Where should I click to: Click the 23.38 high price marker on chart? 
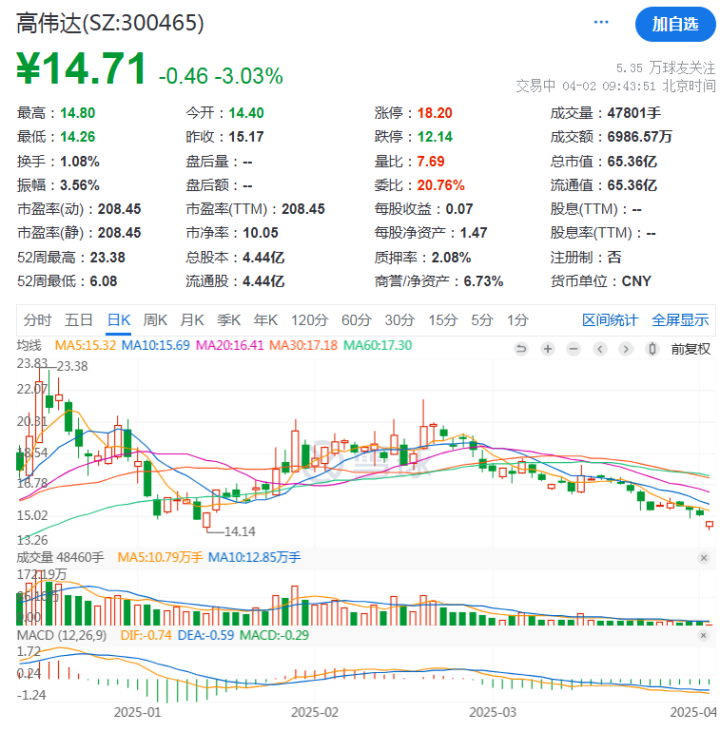pyautogui.click(x=72, y=366)
